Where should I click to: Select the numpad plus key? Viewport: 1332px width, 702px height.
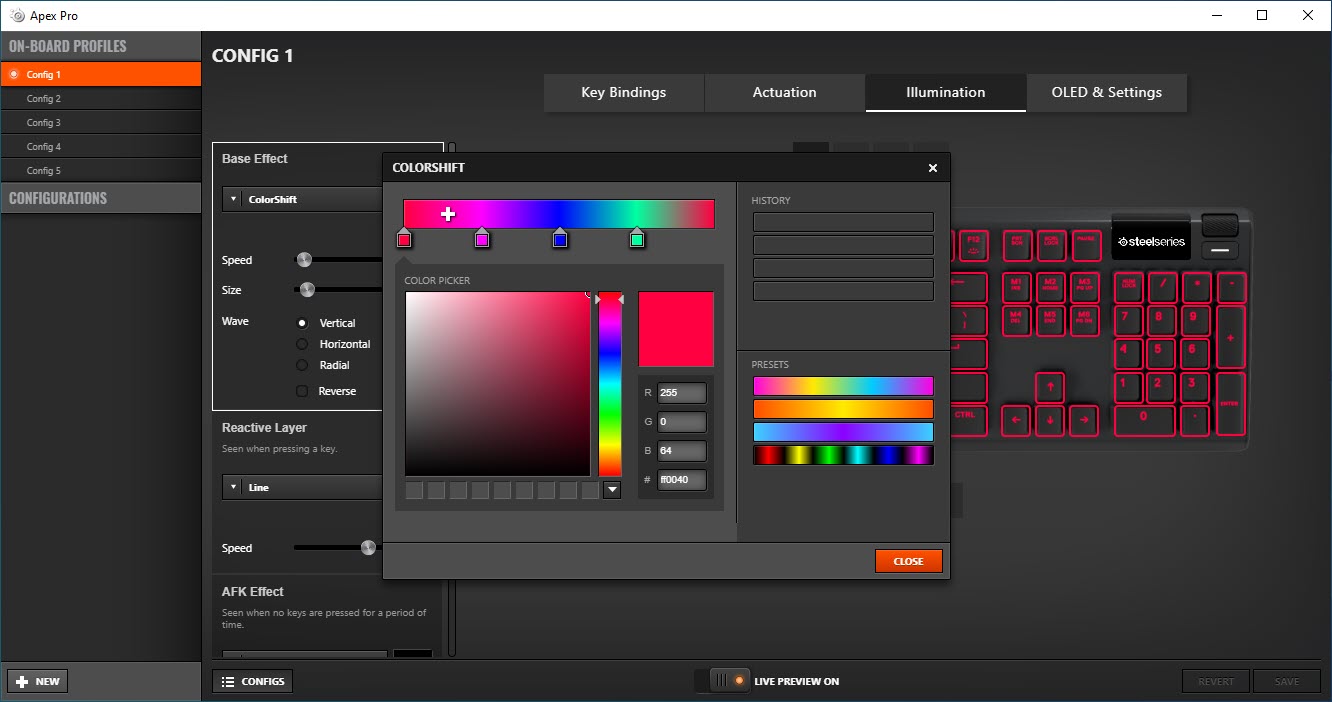(1230, 337)
